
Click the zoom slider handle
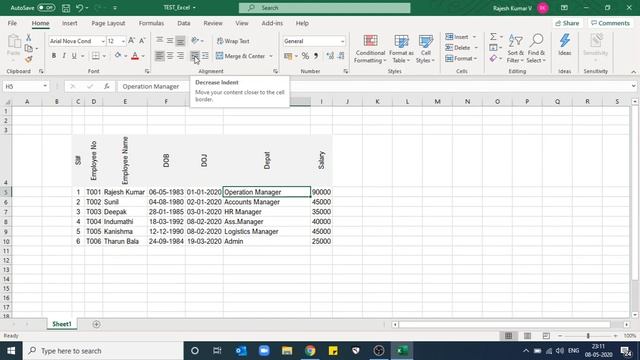point(588,336)
